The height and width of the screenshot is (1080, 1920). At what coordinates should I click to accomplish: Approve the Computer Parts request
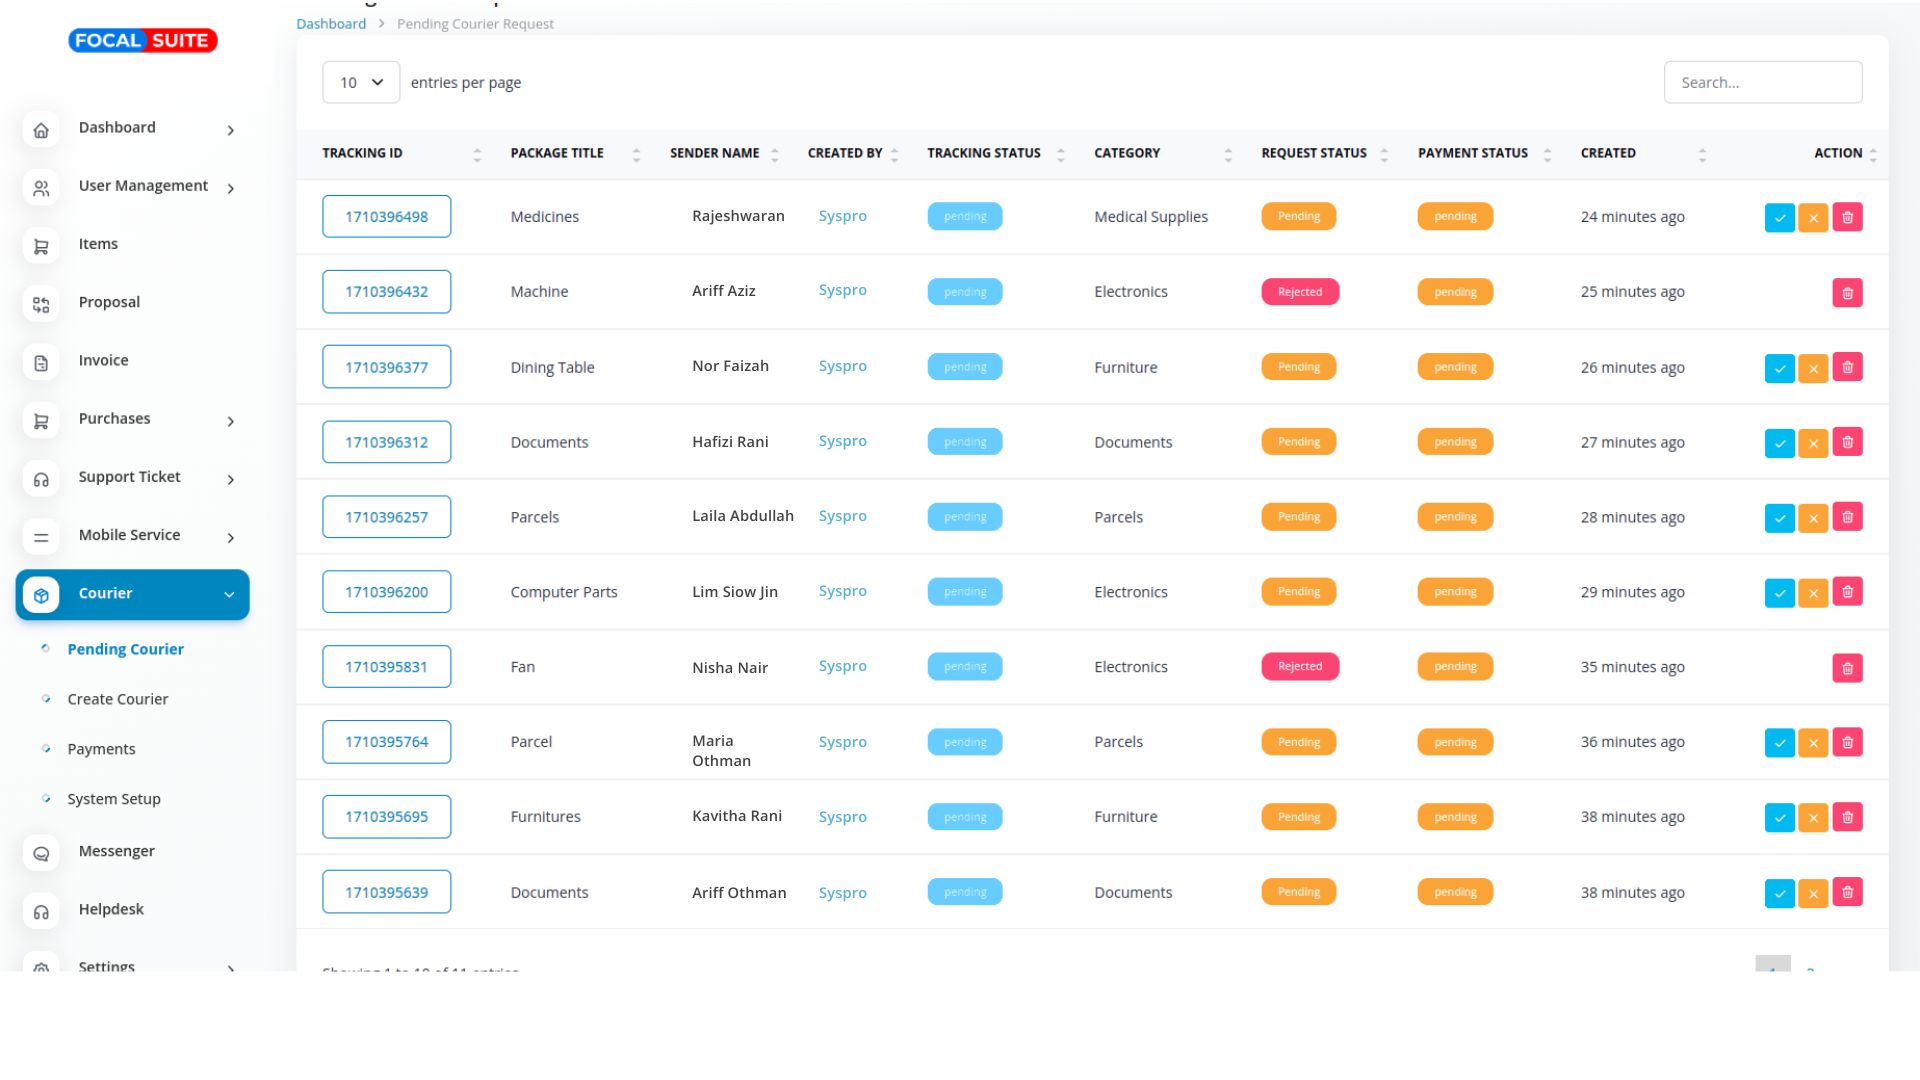1779,593
